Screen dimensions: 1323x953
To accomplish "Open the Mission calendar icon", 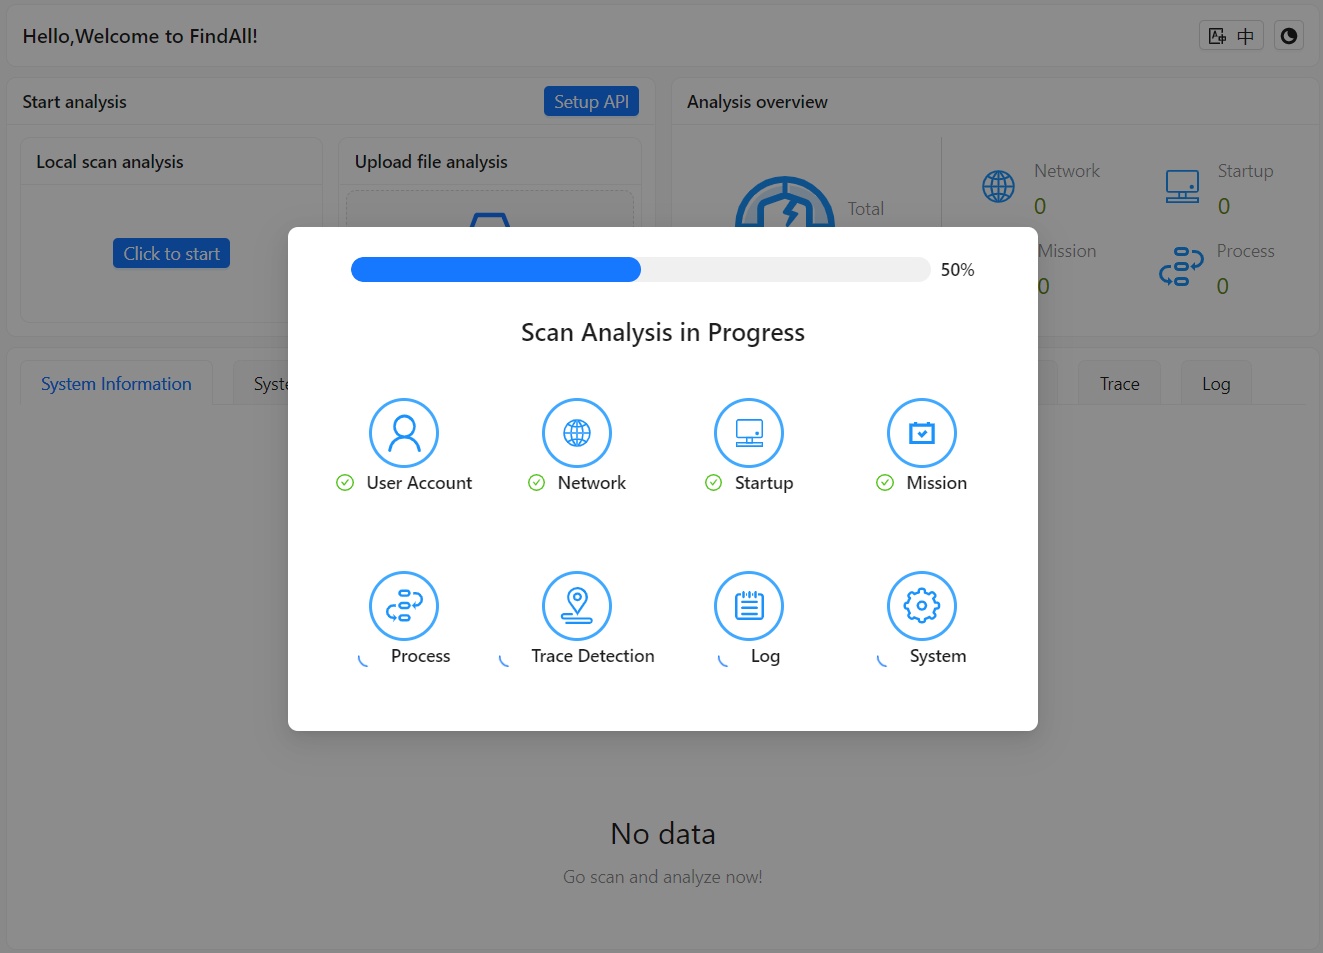I will point(922,433).
